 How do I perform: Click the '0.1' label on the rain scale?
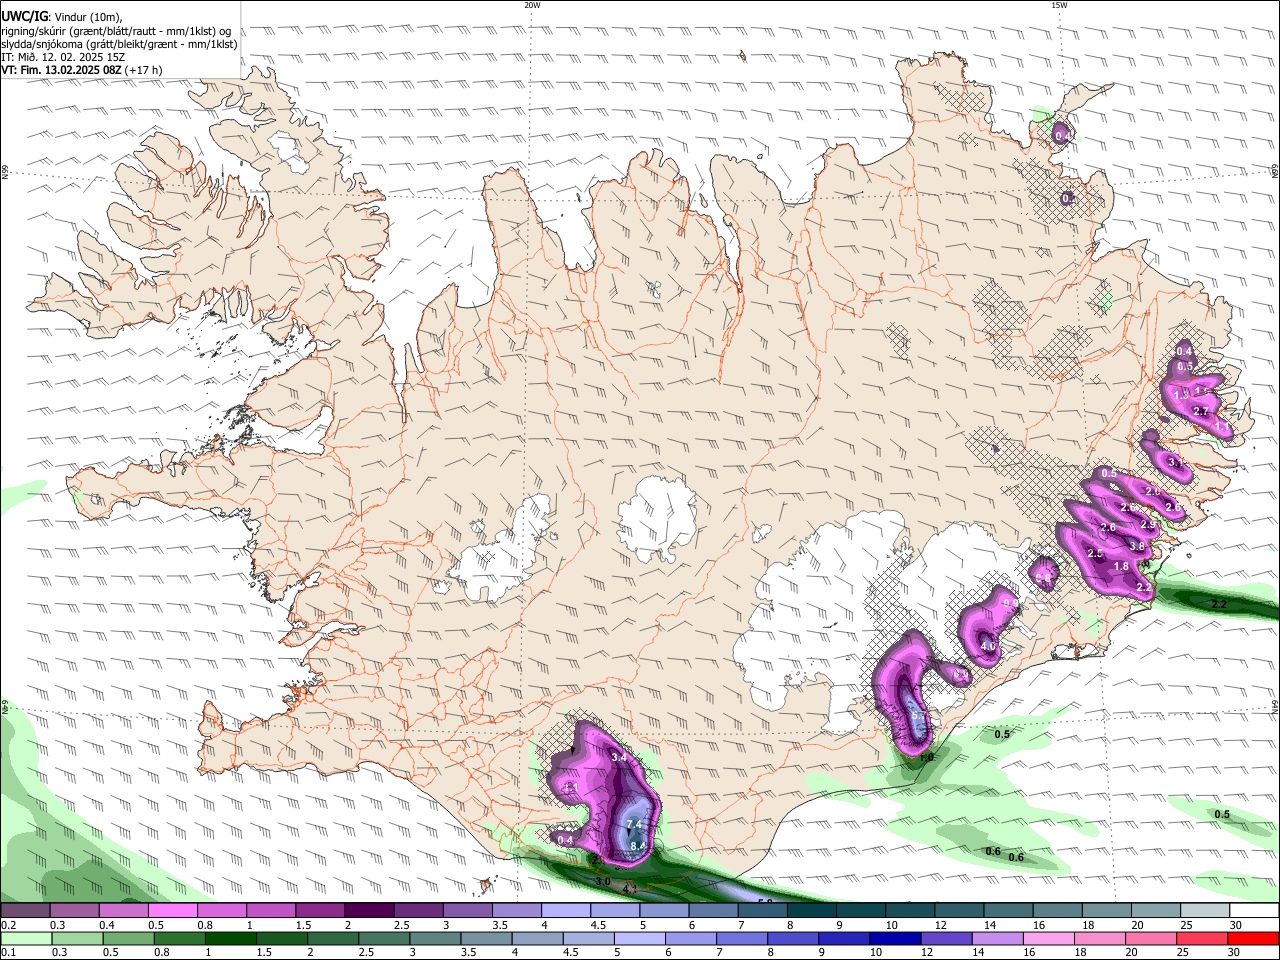[x=8, y=953]
